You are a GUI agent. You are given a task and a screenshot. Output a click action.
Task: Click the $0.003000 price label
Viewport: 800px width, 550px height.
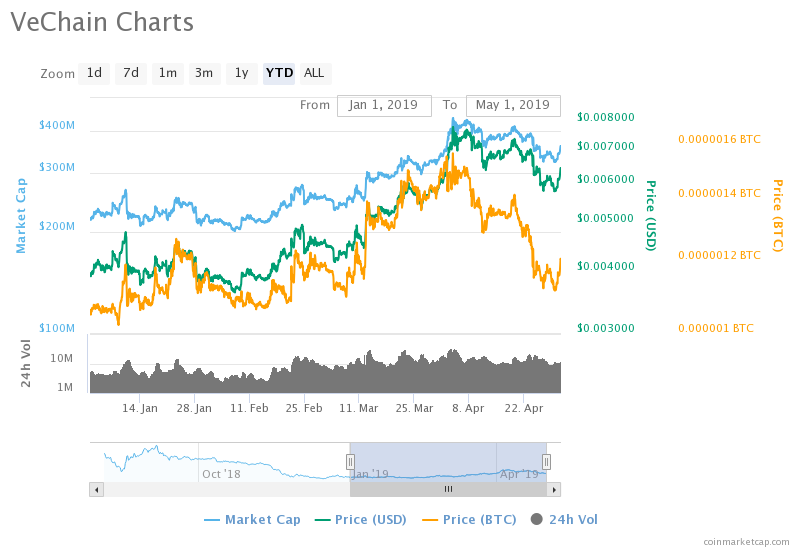[606, 328]
